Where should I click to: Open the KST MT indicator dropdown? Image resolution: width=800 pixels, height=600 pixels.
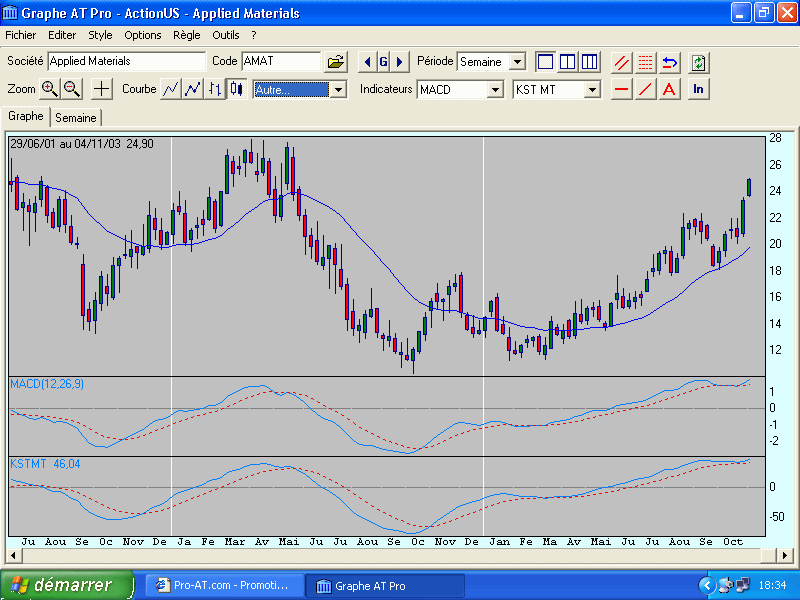click(592, 90)
